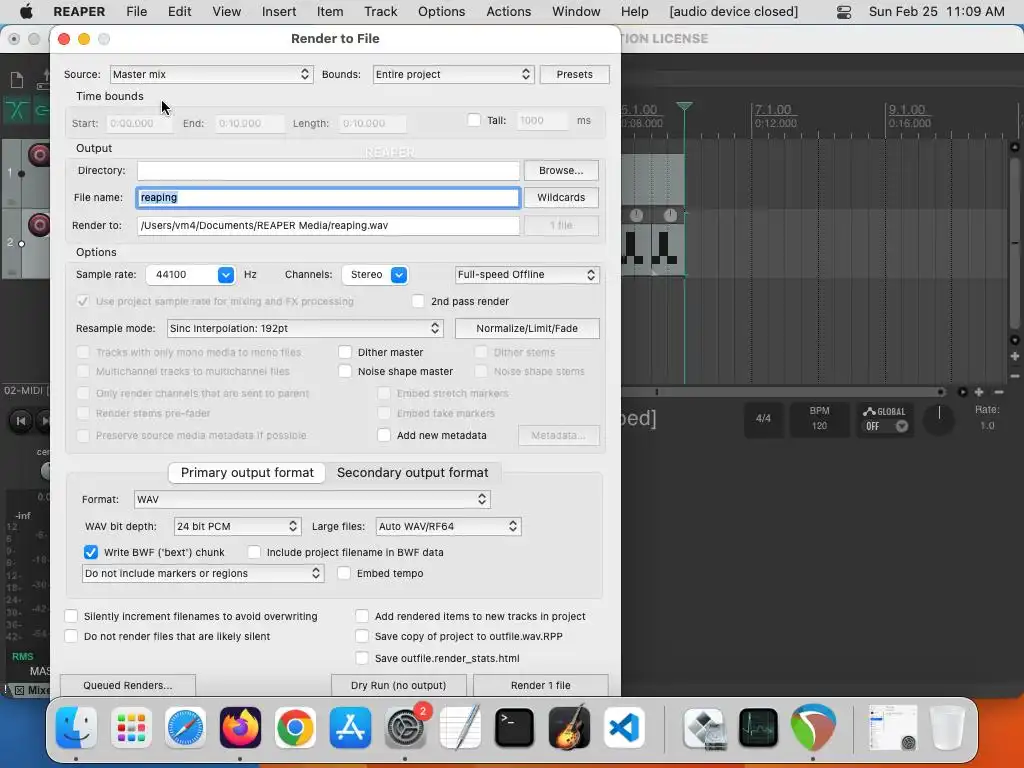This screenshot has width=1024, height=768.
Task: Open Google Chrome from the dock
Action: click(x=295, y=728)
